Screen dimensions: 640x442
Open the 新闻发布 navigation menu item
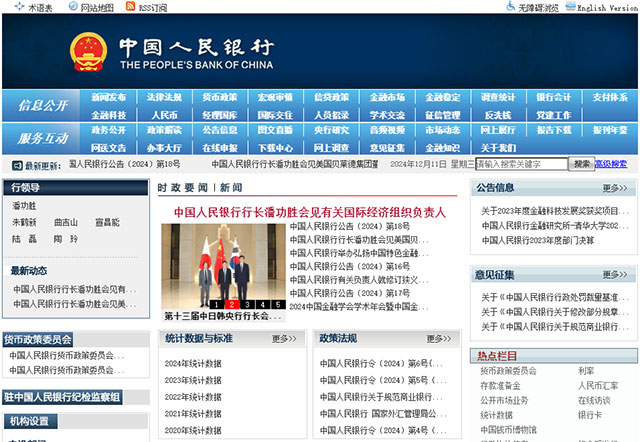(x=109, y=98)
